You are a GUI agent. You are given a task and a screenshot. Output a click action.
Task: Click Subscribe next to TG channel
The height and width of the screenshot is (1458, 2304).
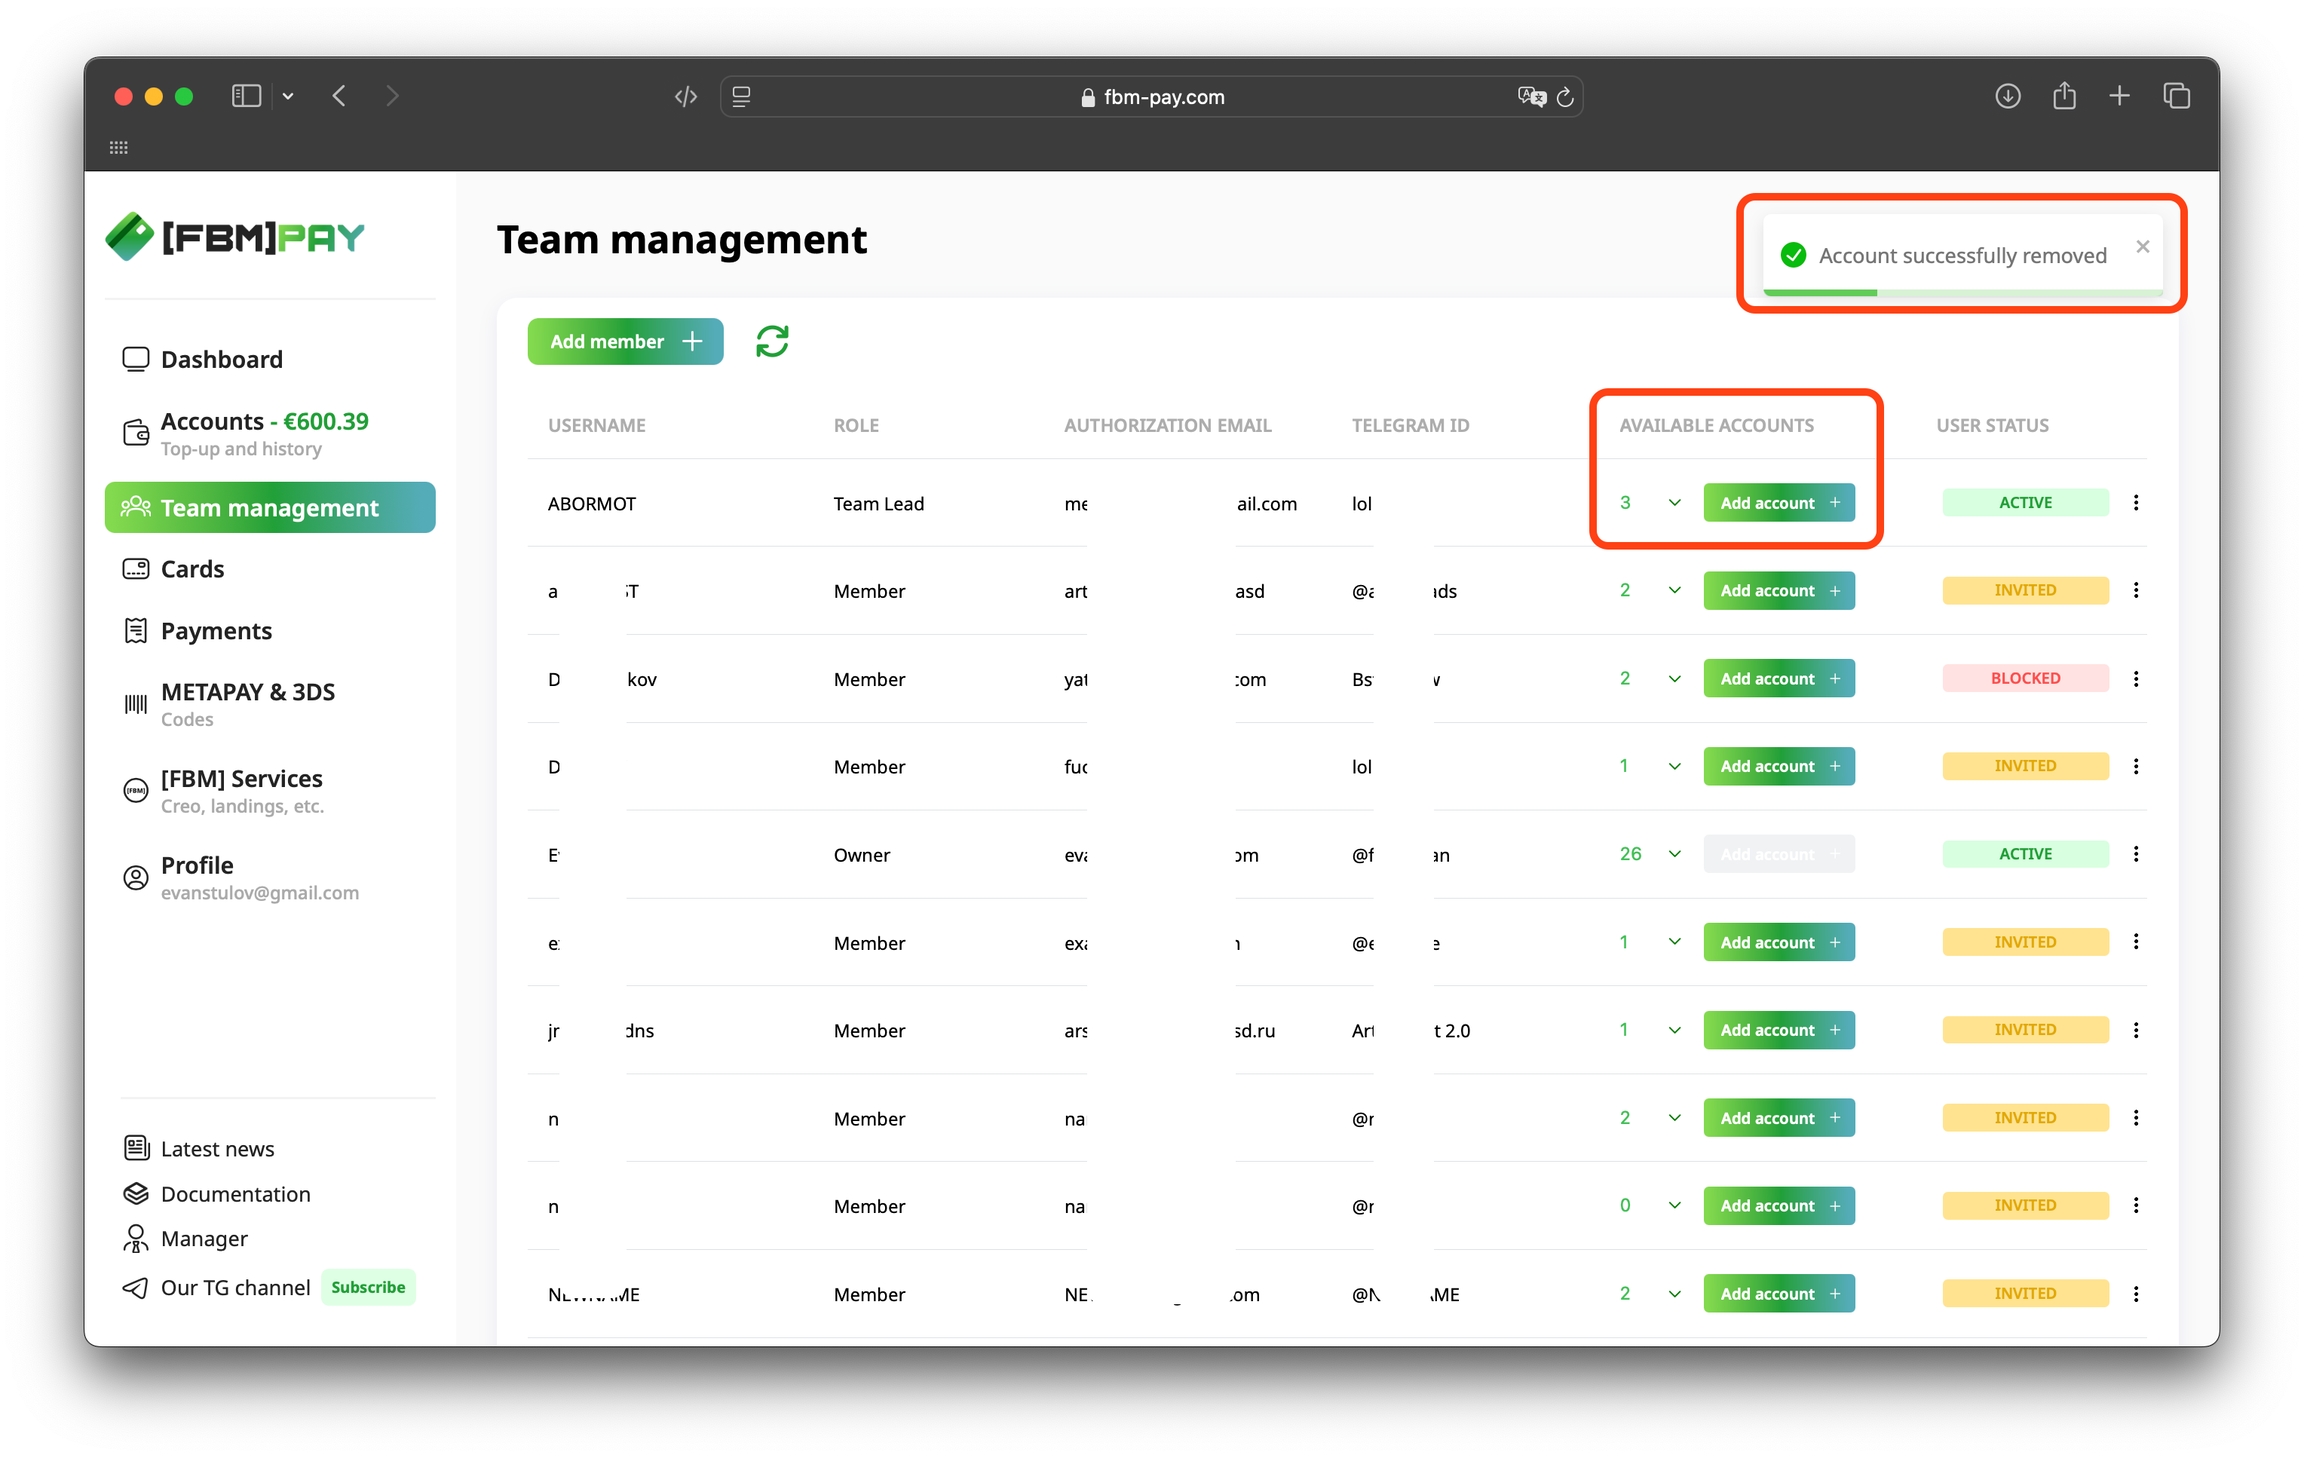pyautogui.click(x=368, y=1287)
